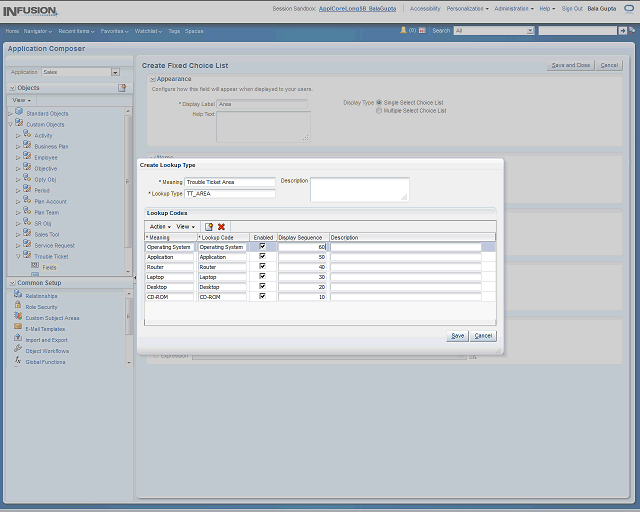640x512 pixels.
Task: Click Cancel in Create Lookup Type dialog
Action: point(483,336)
